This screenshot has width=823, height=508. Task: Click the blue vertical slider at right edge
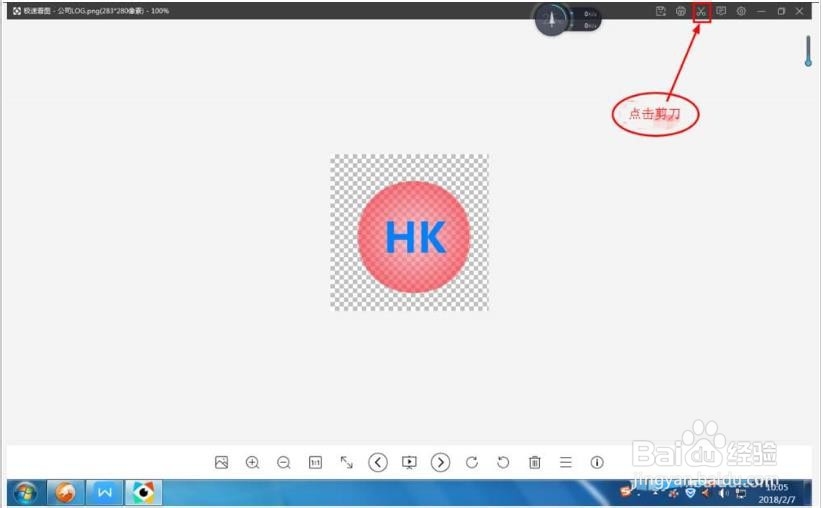(x=808, y=51)
